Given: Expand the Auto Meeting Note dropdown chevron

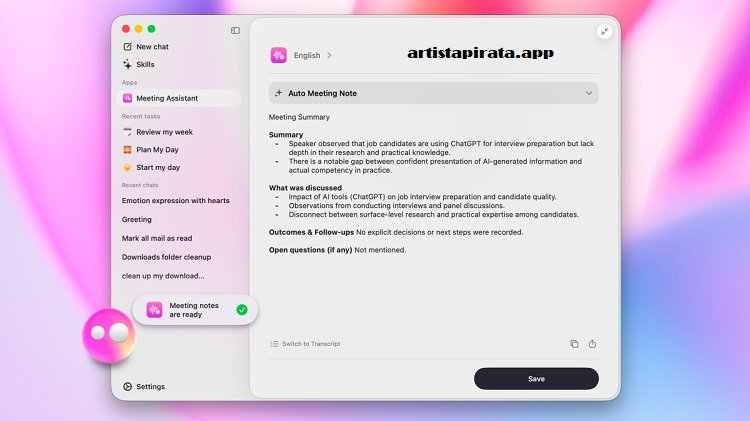Looking at the screenshot, I should tap(589, 93).
